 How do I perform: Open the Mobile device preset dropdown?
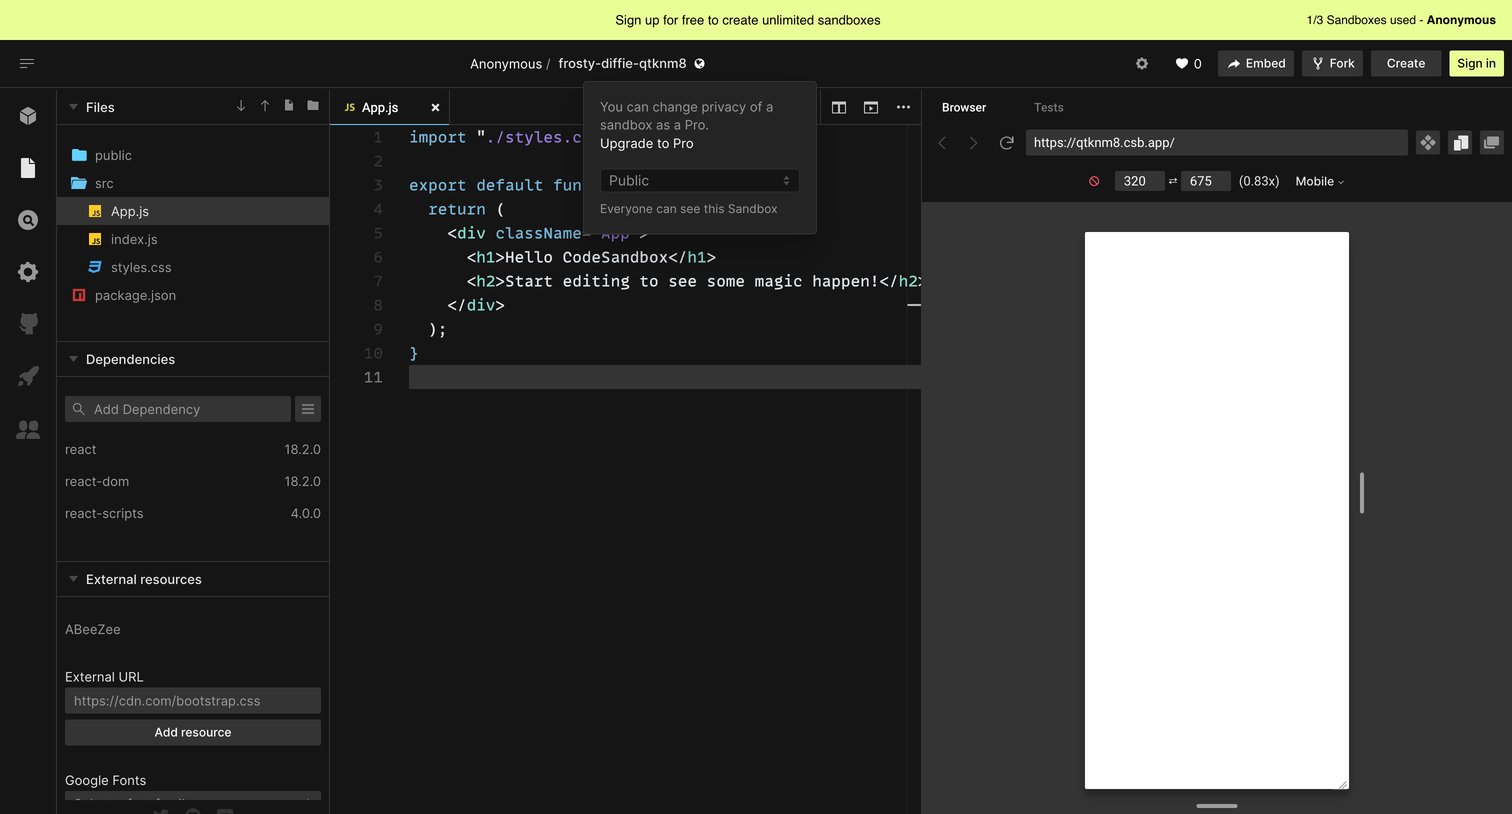[x=1320, y=181]
